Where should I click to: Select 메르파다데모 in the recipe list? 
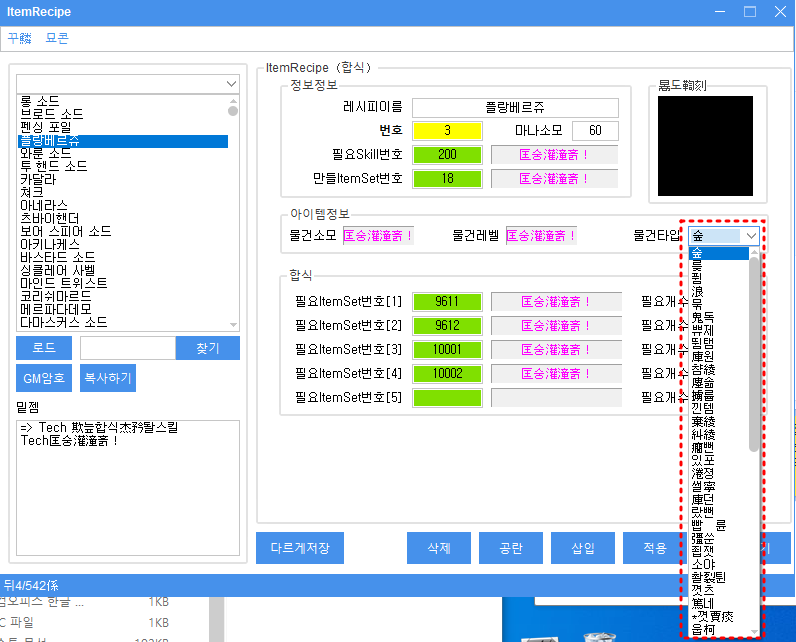coord(55,309)
